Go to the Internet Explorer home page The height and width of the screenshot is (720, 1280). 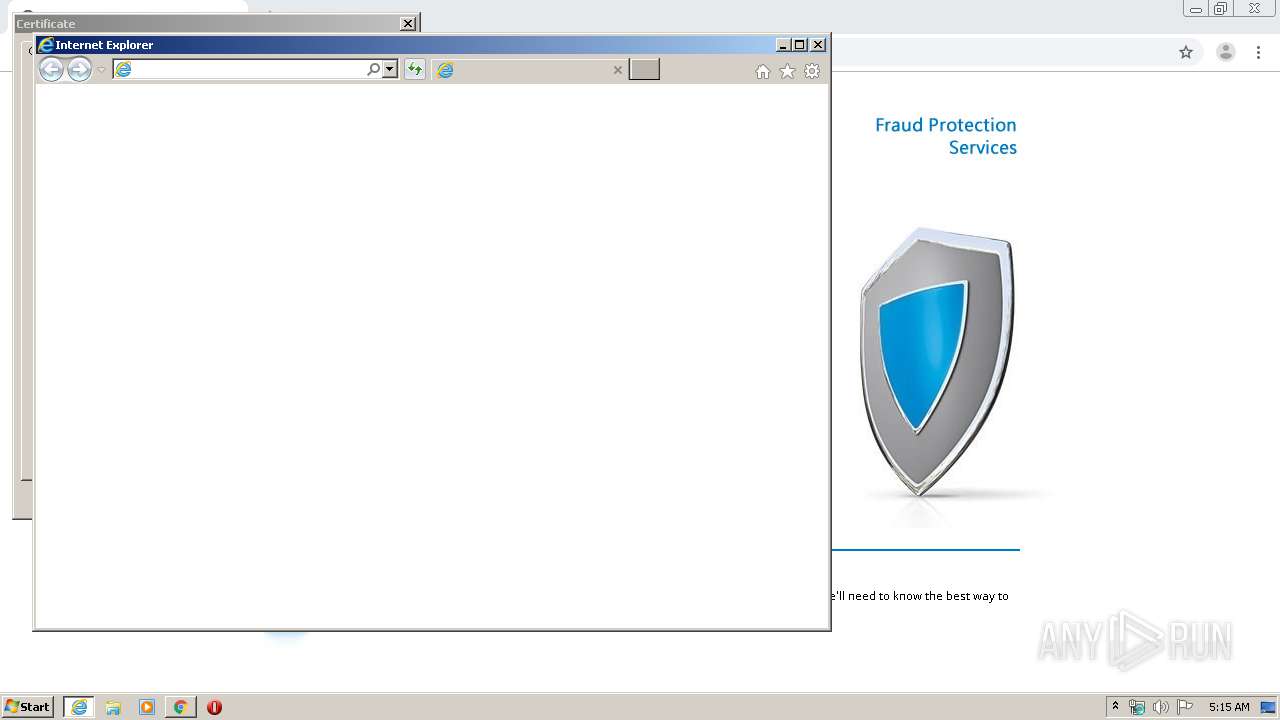pos(763,71)
